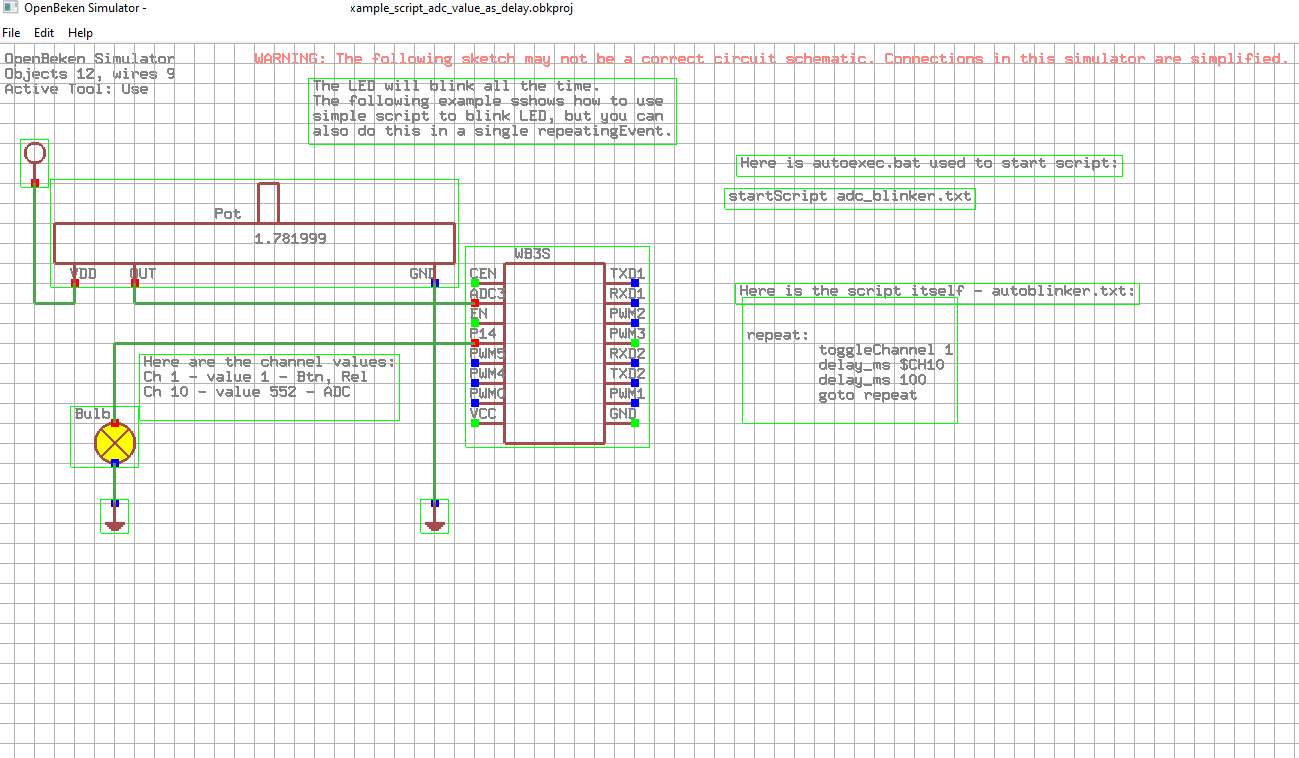This screenshot has height=758, width=1299.
Task: Select the 'Here is the script itself' label
Action: [937, 292]
